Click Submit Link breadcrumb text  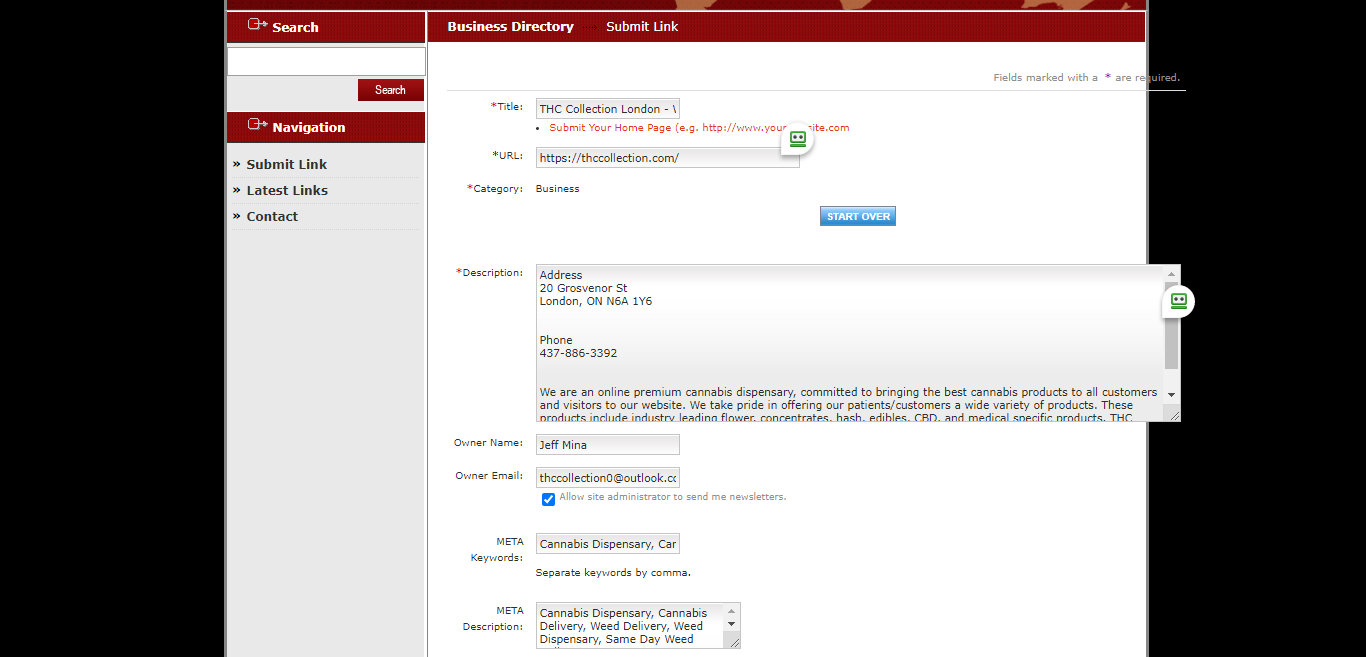pos(642,27)
